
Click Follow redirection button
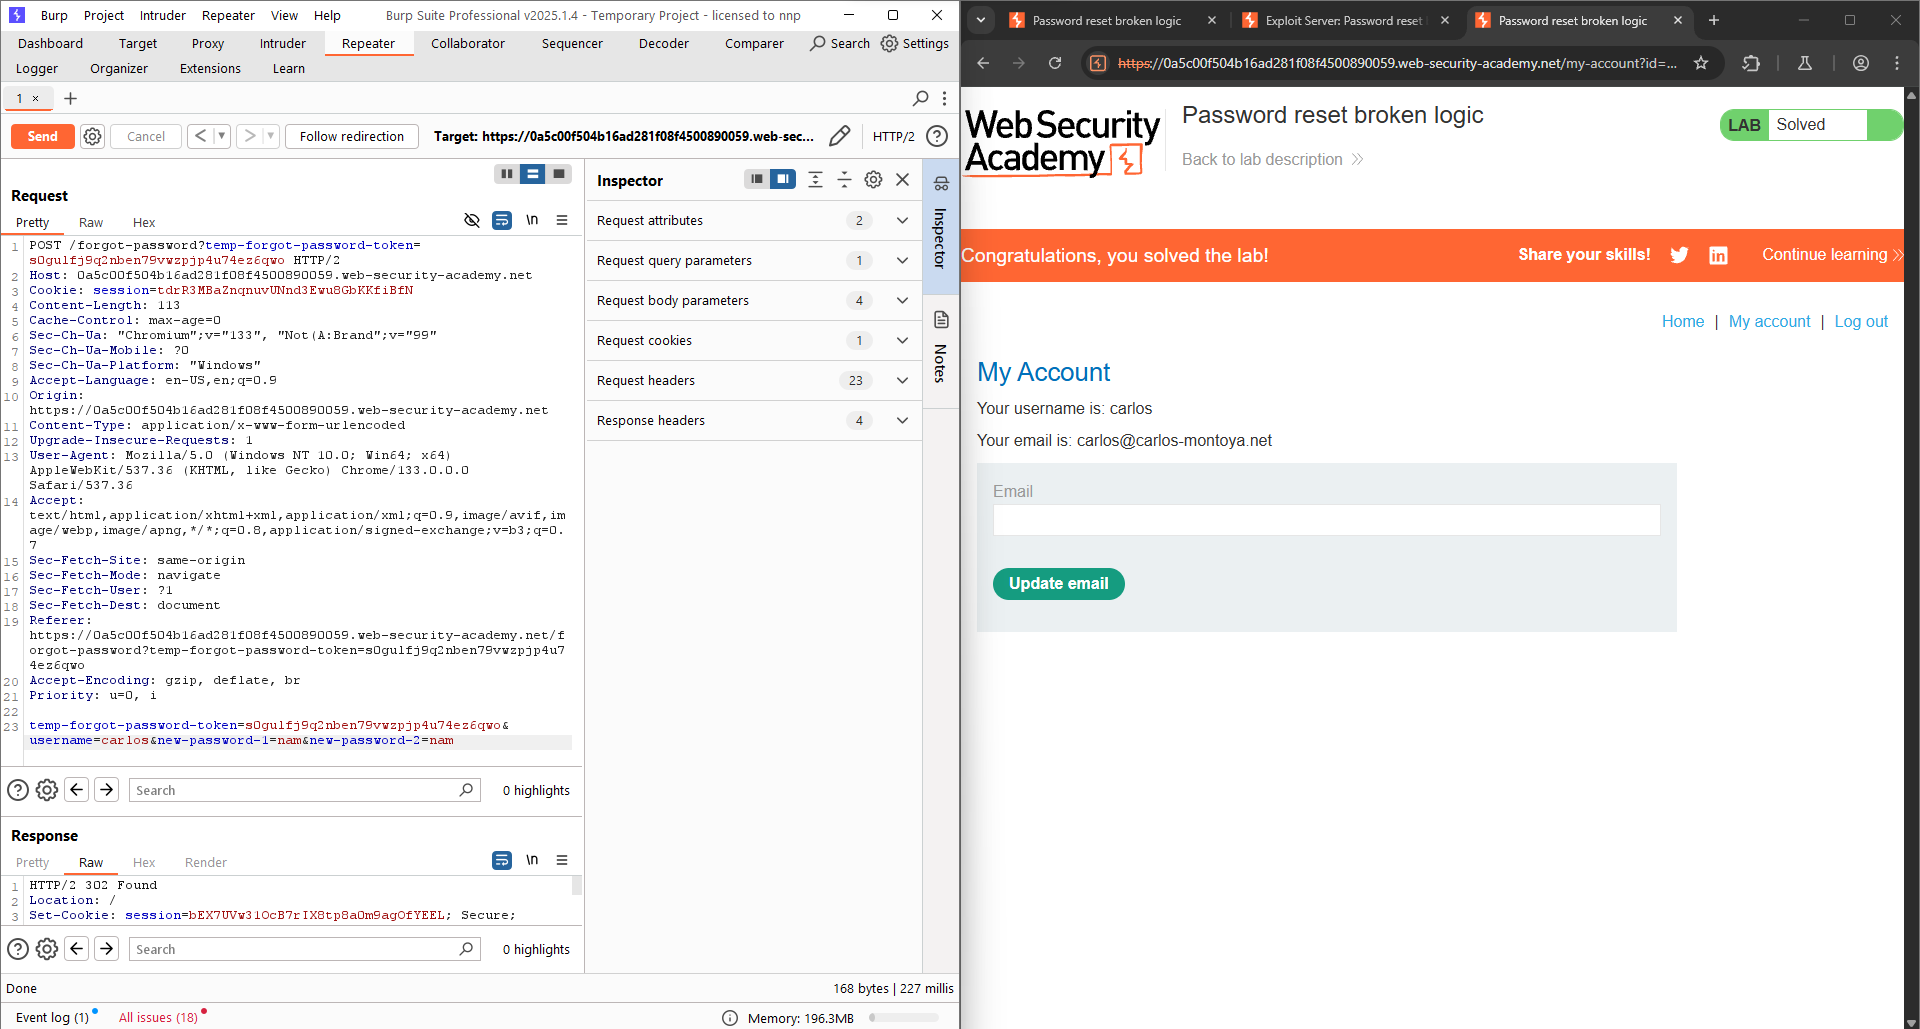click(352, 136)
